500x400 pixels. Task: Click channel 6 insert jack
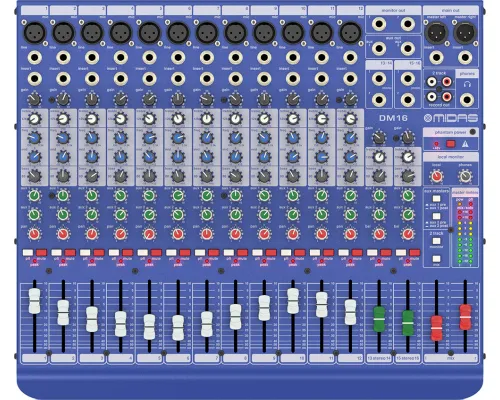pyautogui.click(x=178, y=79)
